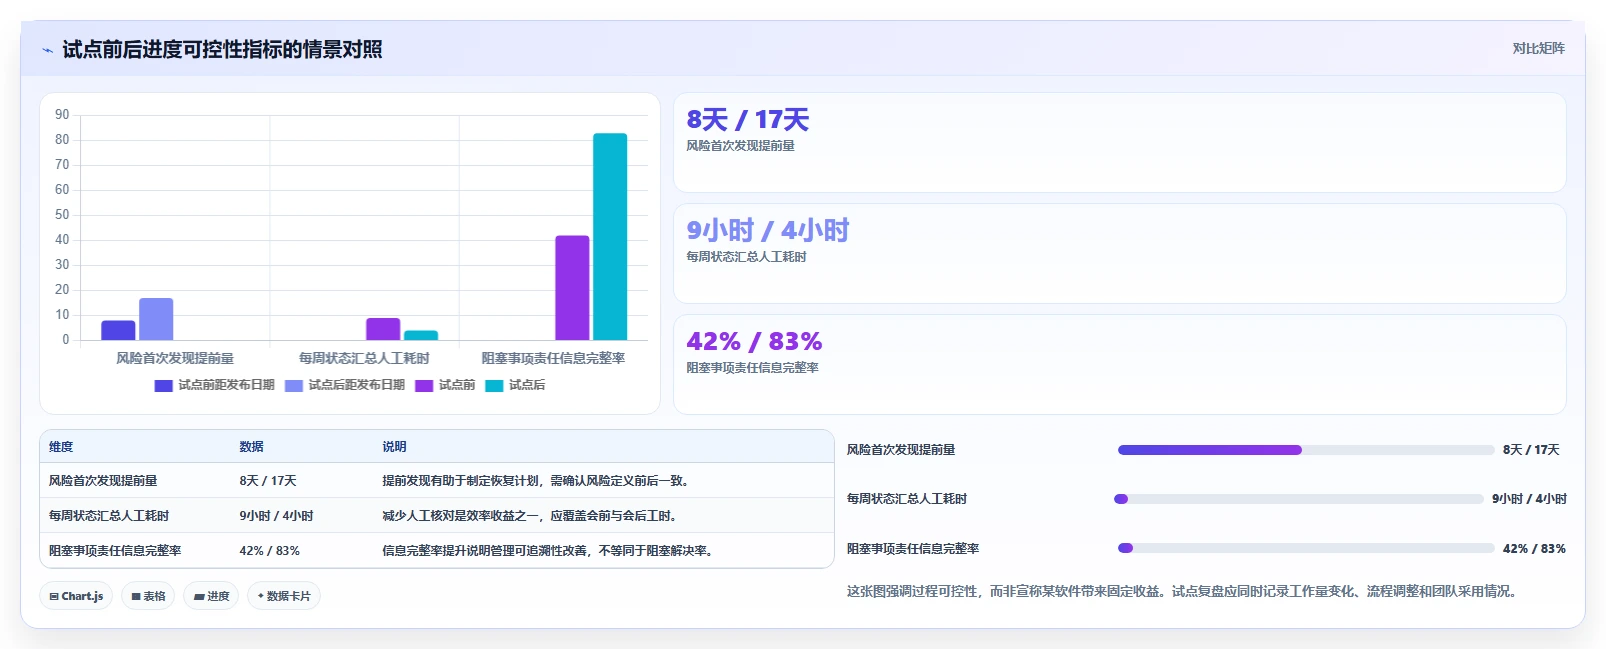Click the 风险首次发现提前量 progress bar

(x=1306, y=450)
